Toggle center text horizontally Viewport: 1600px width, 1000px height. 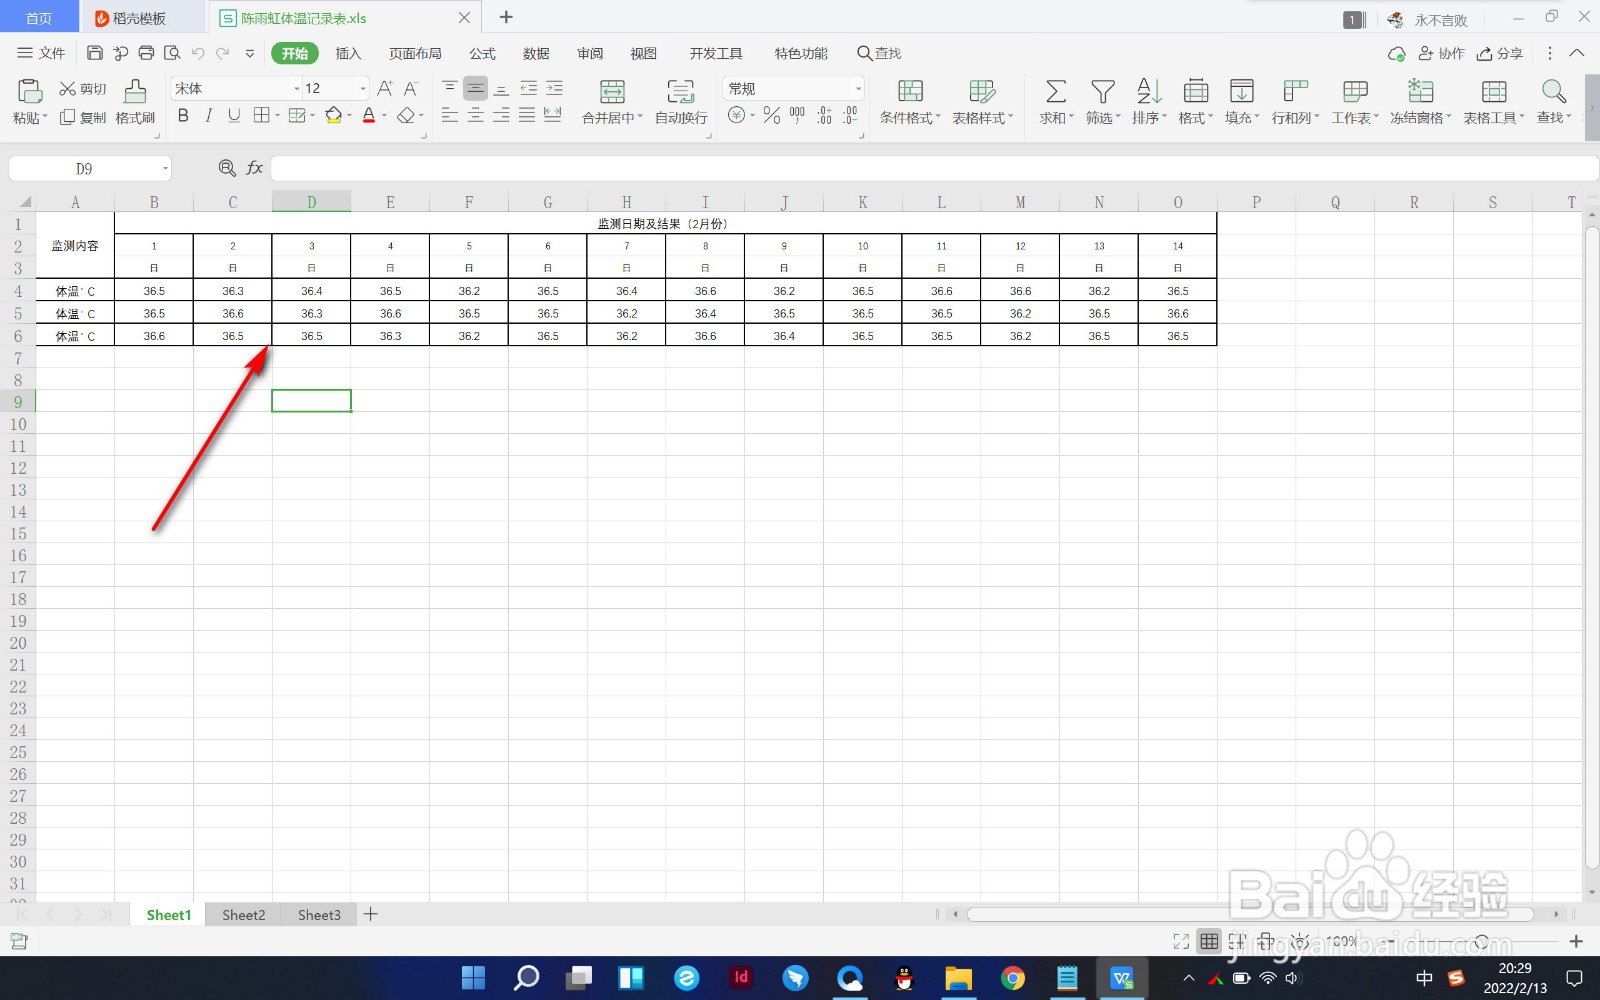coord(476,116)
